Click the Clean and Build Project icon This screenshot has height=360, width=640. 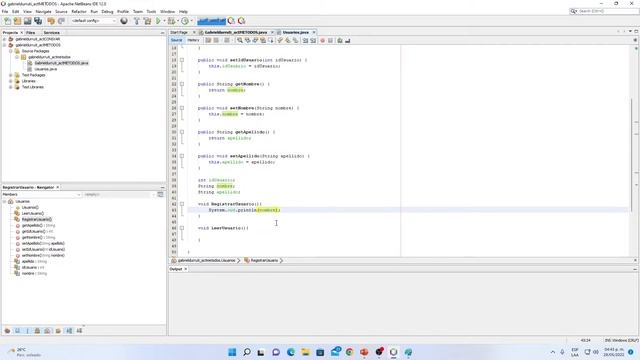pos(147,21)
